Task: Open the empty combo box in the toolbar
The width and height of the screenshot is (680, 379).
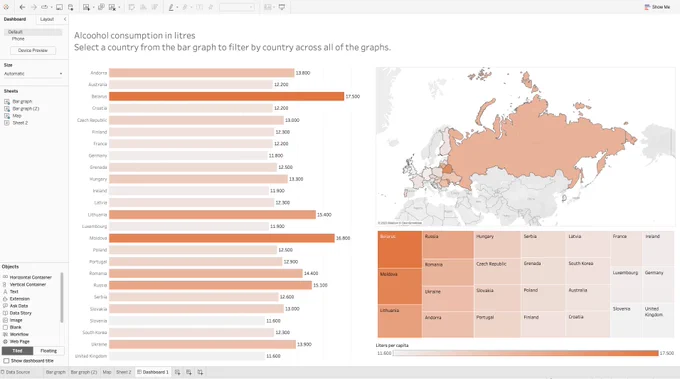Action: click(237, 7)
